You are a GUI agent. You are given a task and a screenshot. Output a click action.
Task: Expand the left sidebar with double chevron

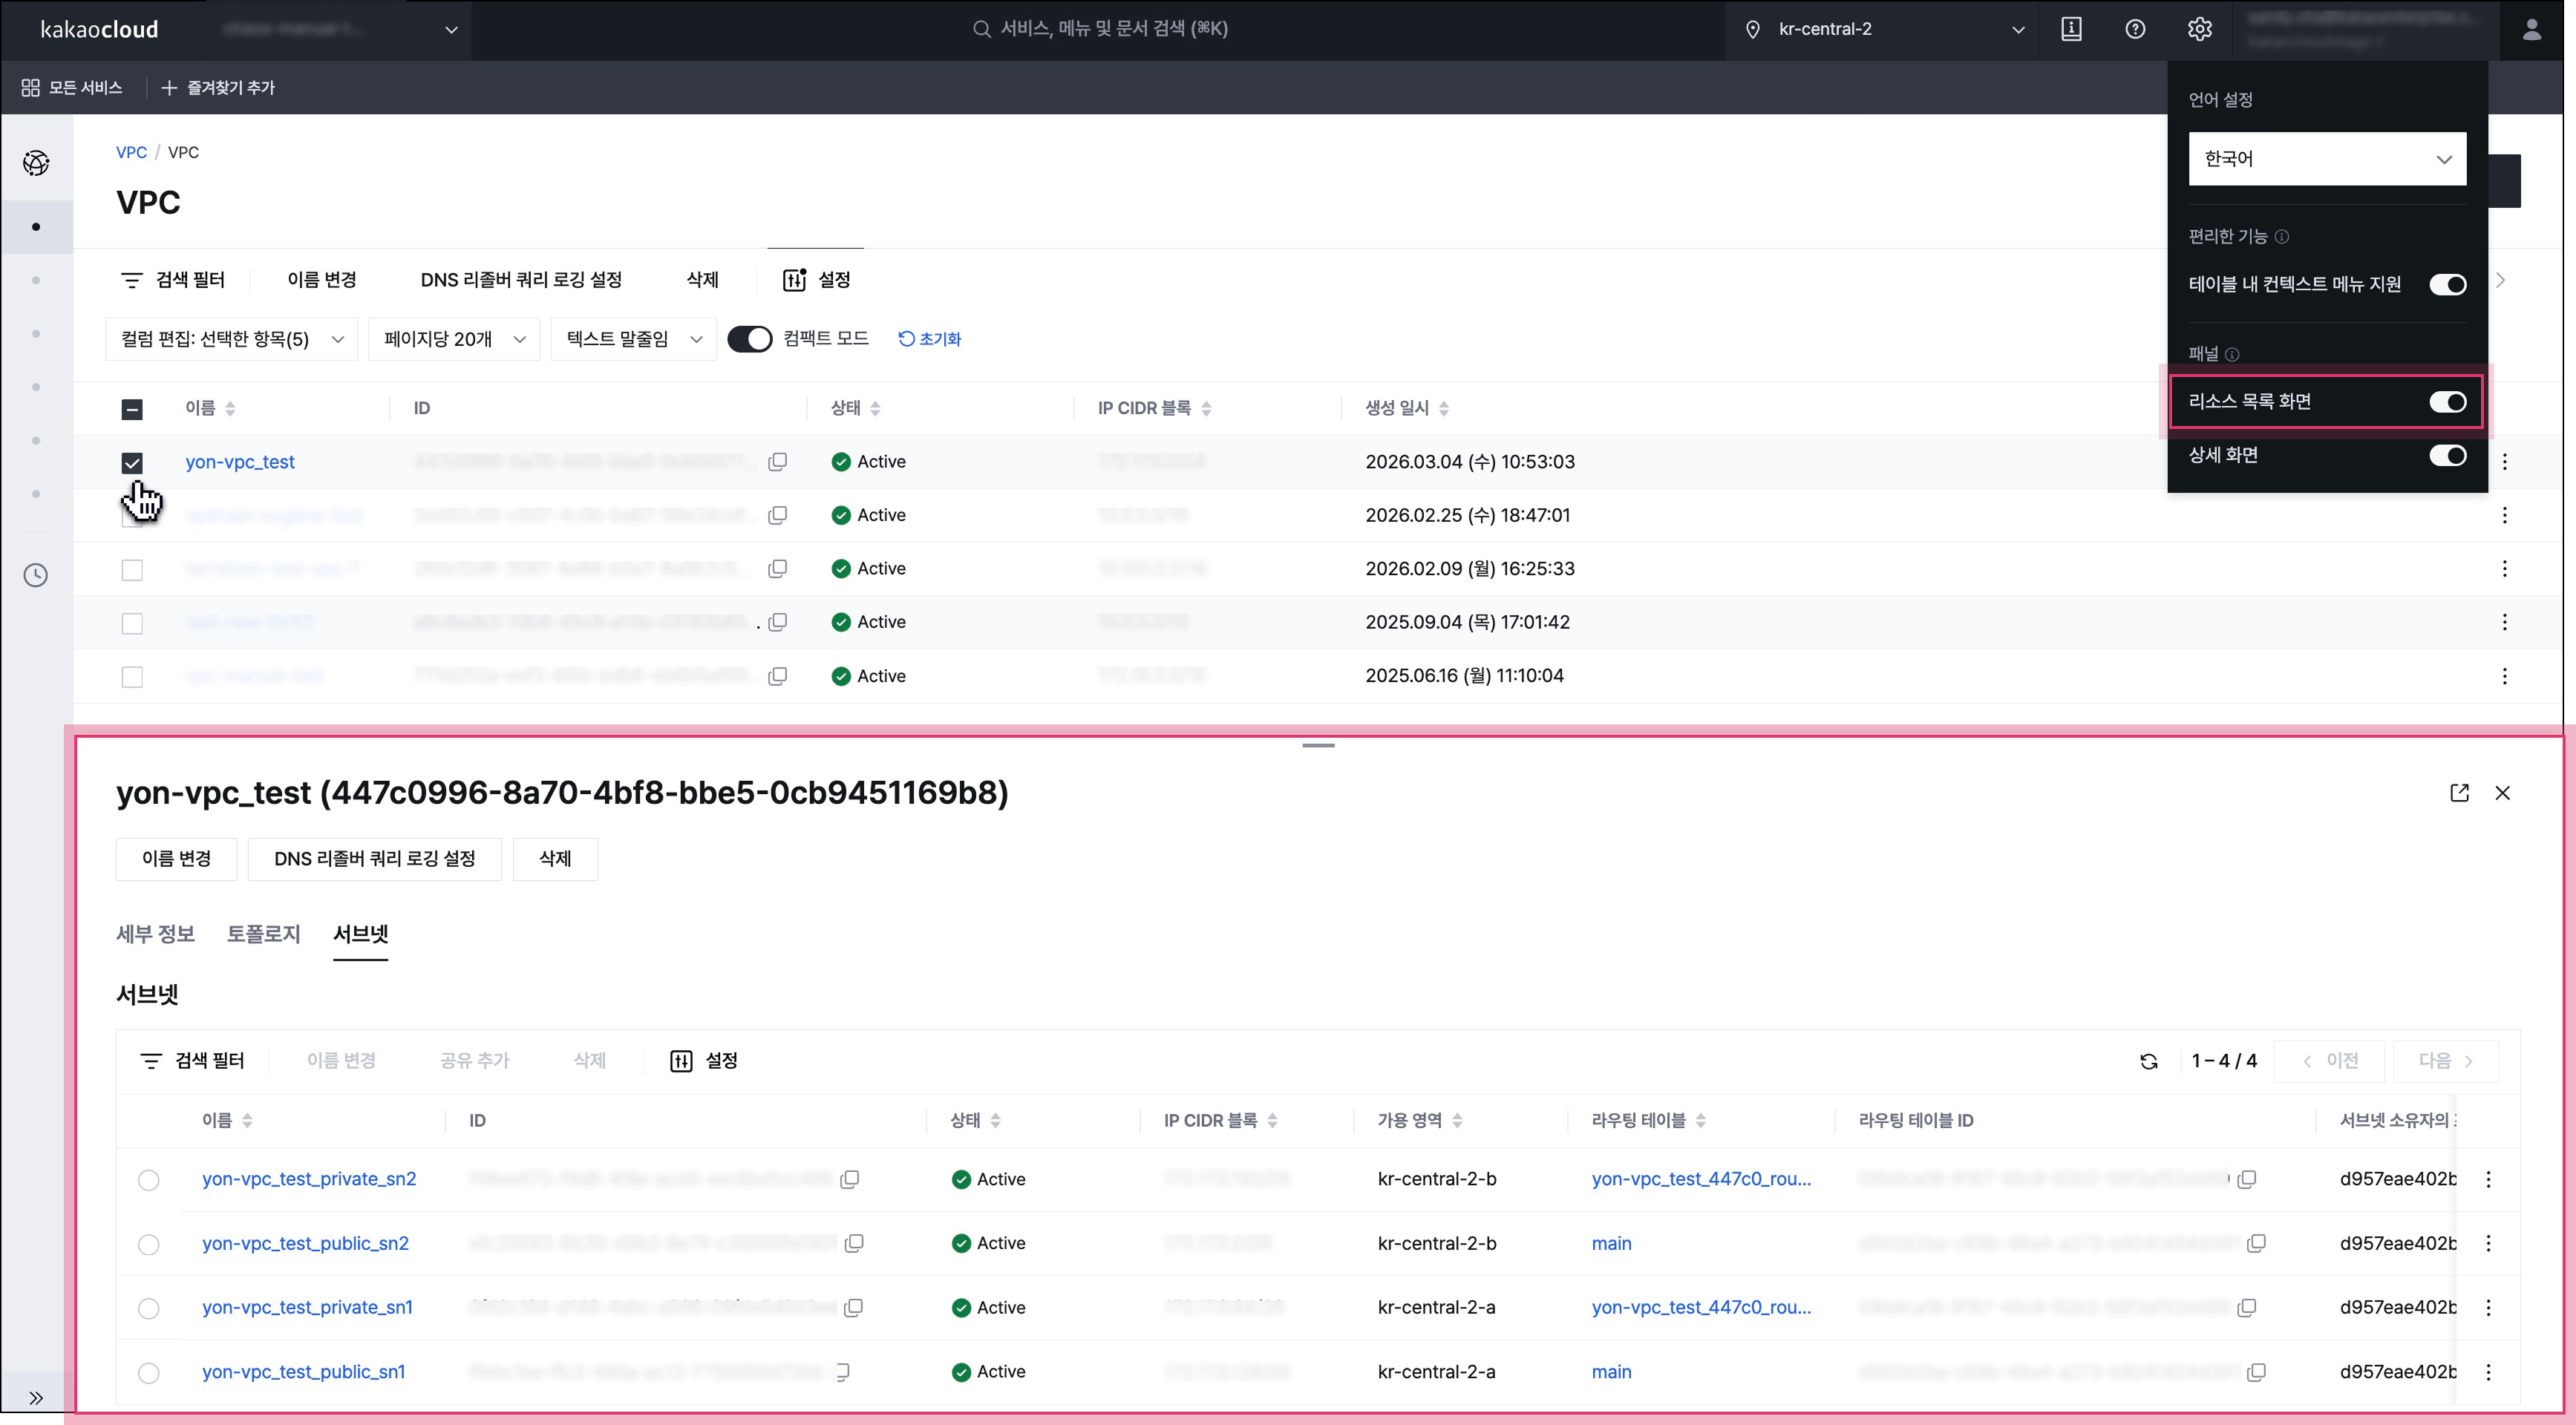click(36, 1398)
